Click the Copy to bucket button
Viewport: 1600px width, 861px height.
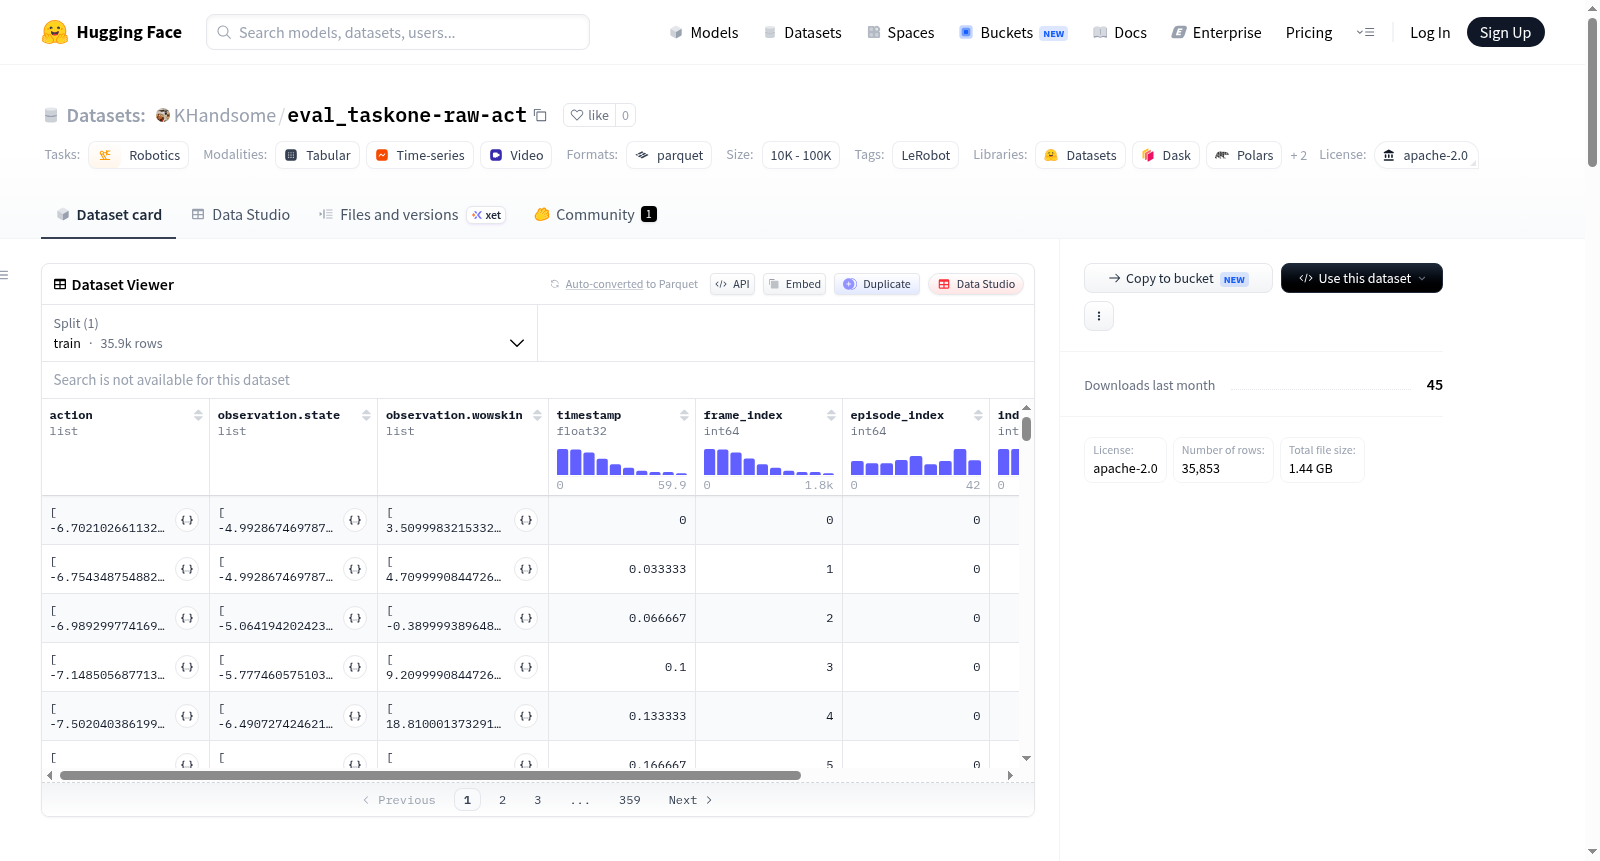pyautogui.click(x=1178, y=278)
